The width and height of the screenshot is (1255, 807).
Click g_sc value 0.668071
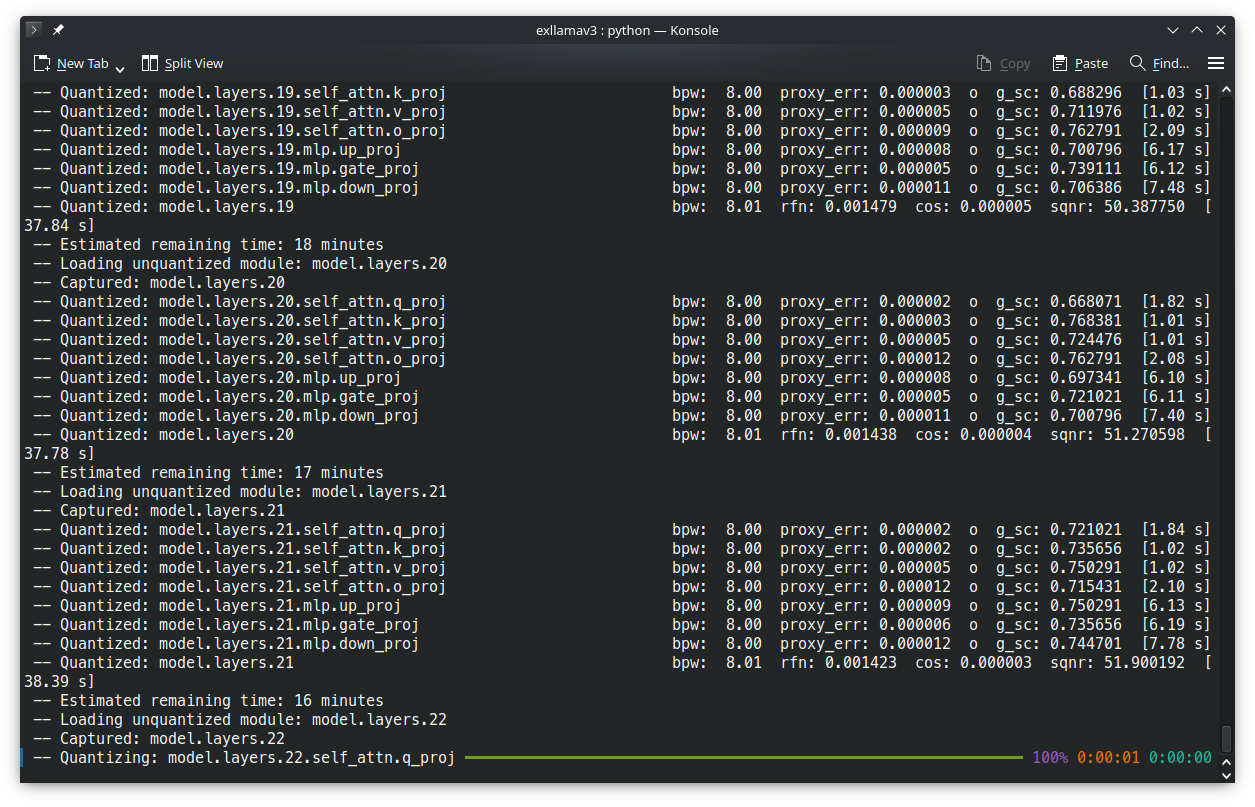point(1086,302)
